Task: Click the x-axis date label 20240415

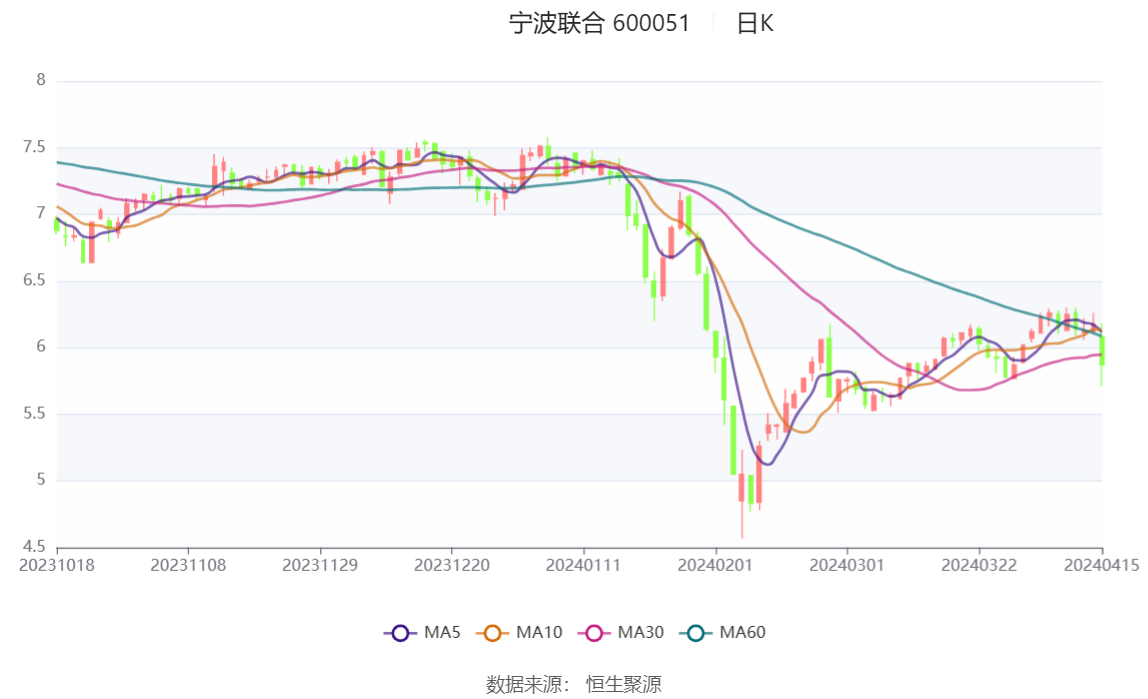Action: pos(1101,565)
